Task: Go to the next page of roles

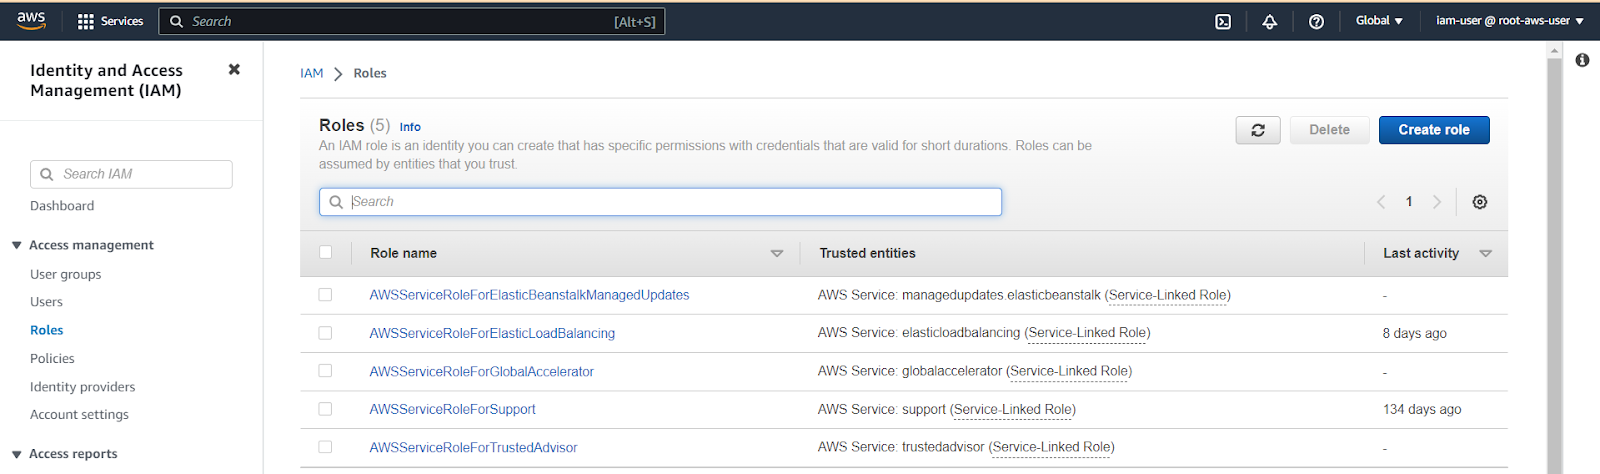Action: [x=1437, y=202]
